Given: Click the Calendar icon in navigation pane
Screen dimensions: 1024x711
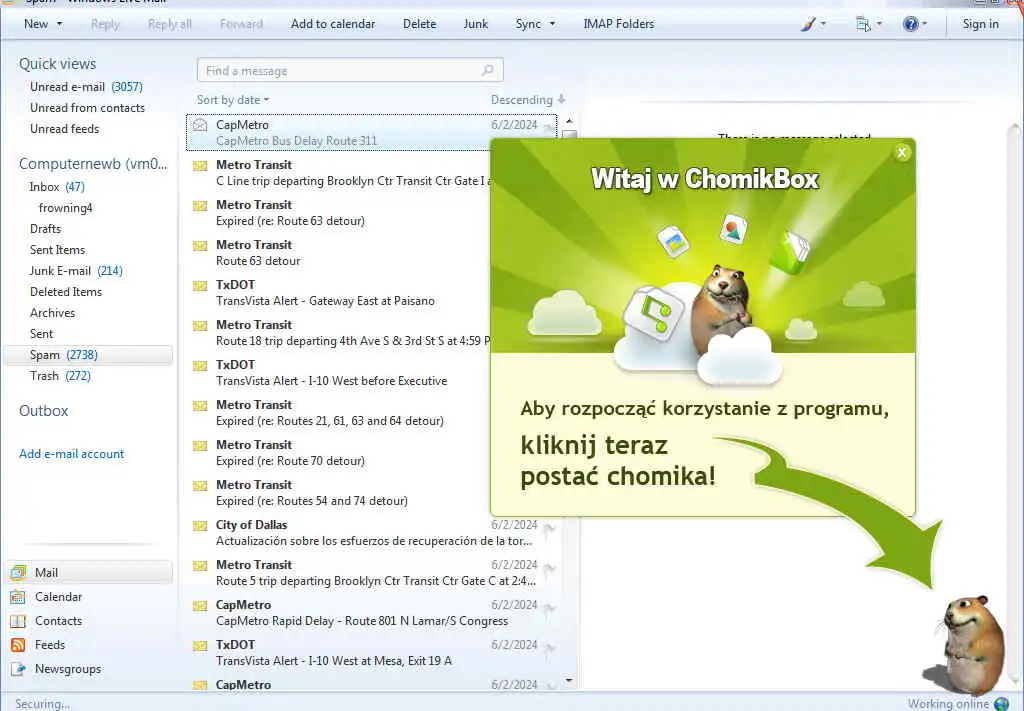Looking at the screenshot, I should pyautogui.click(x=18, y=597).
